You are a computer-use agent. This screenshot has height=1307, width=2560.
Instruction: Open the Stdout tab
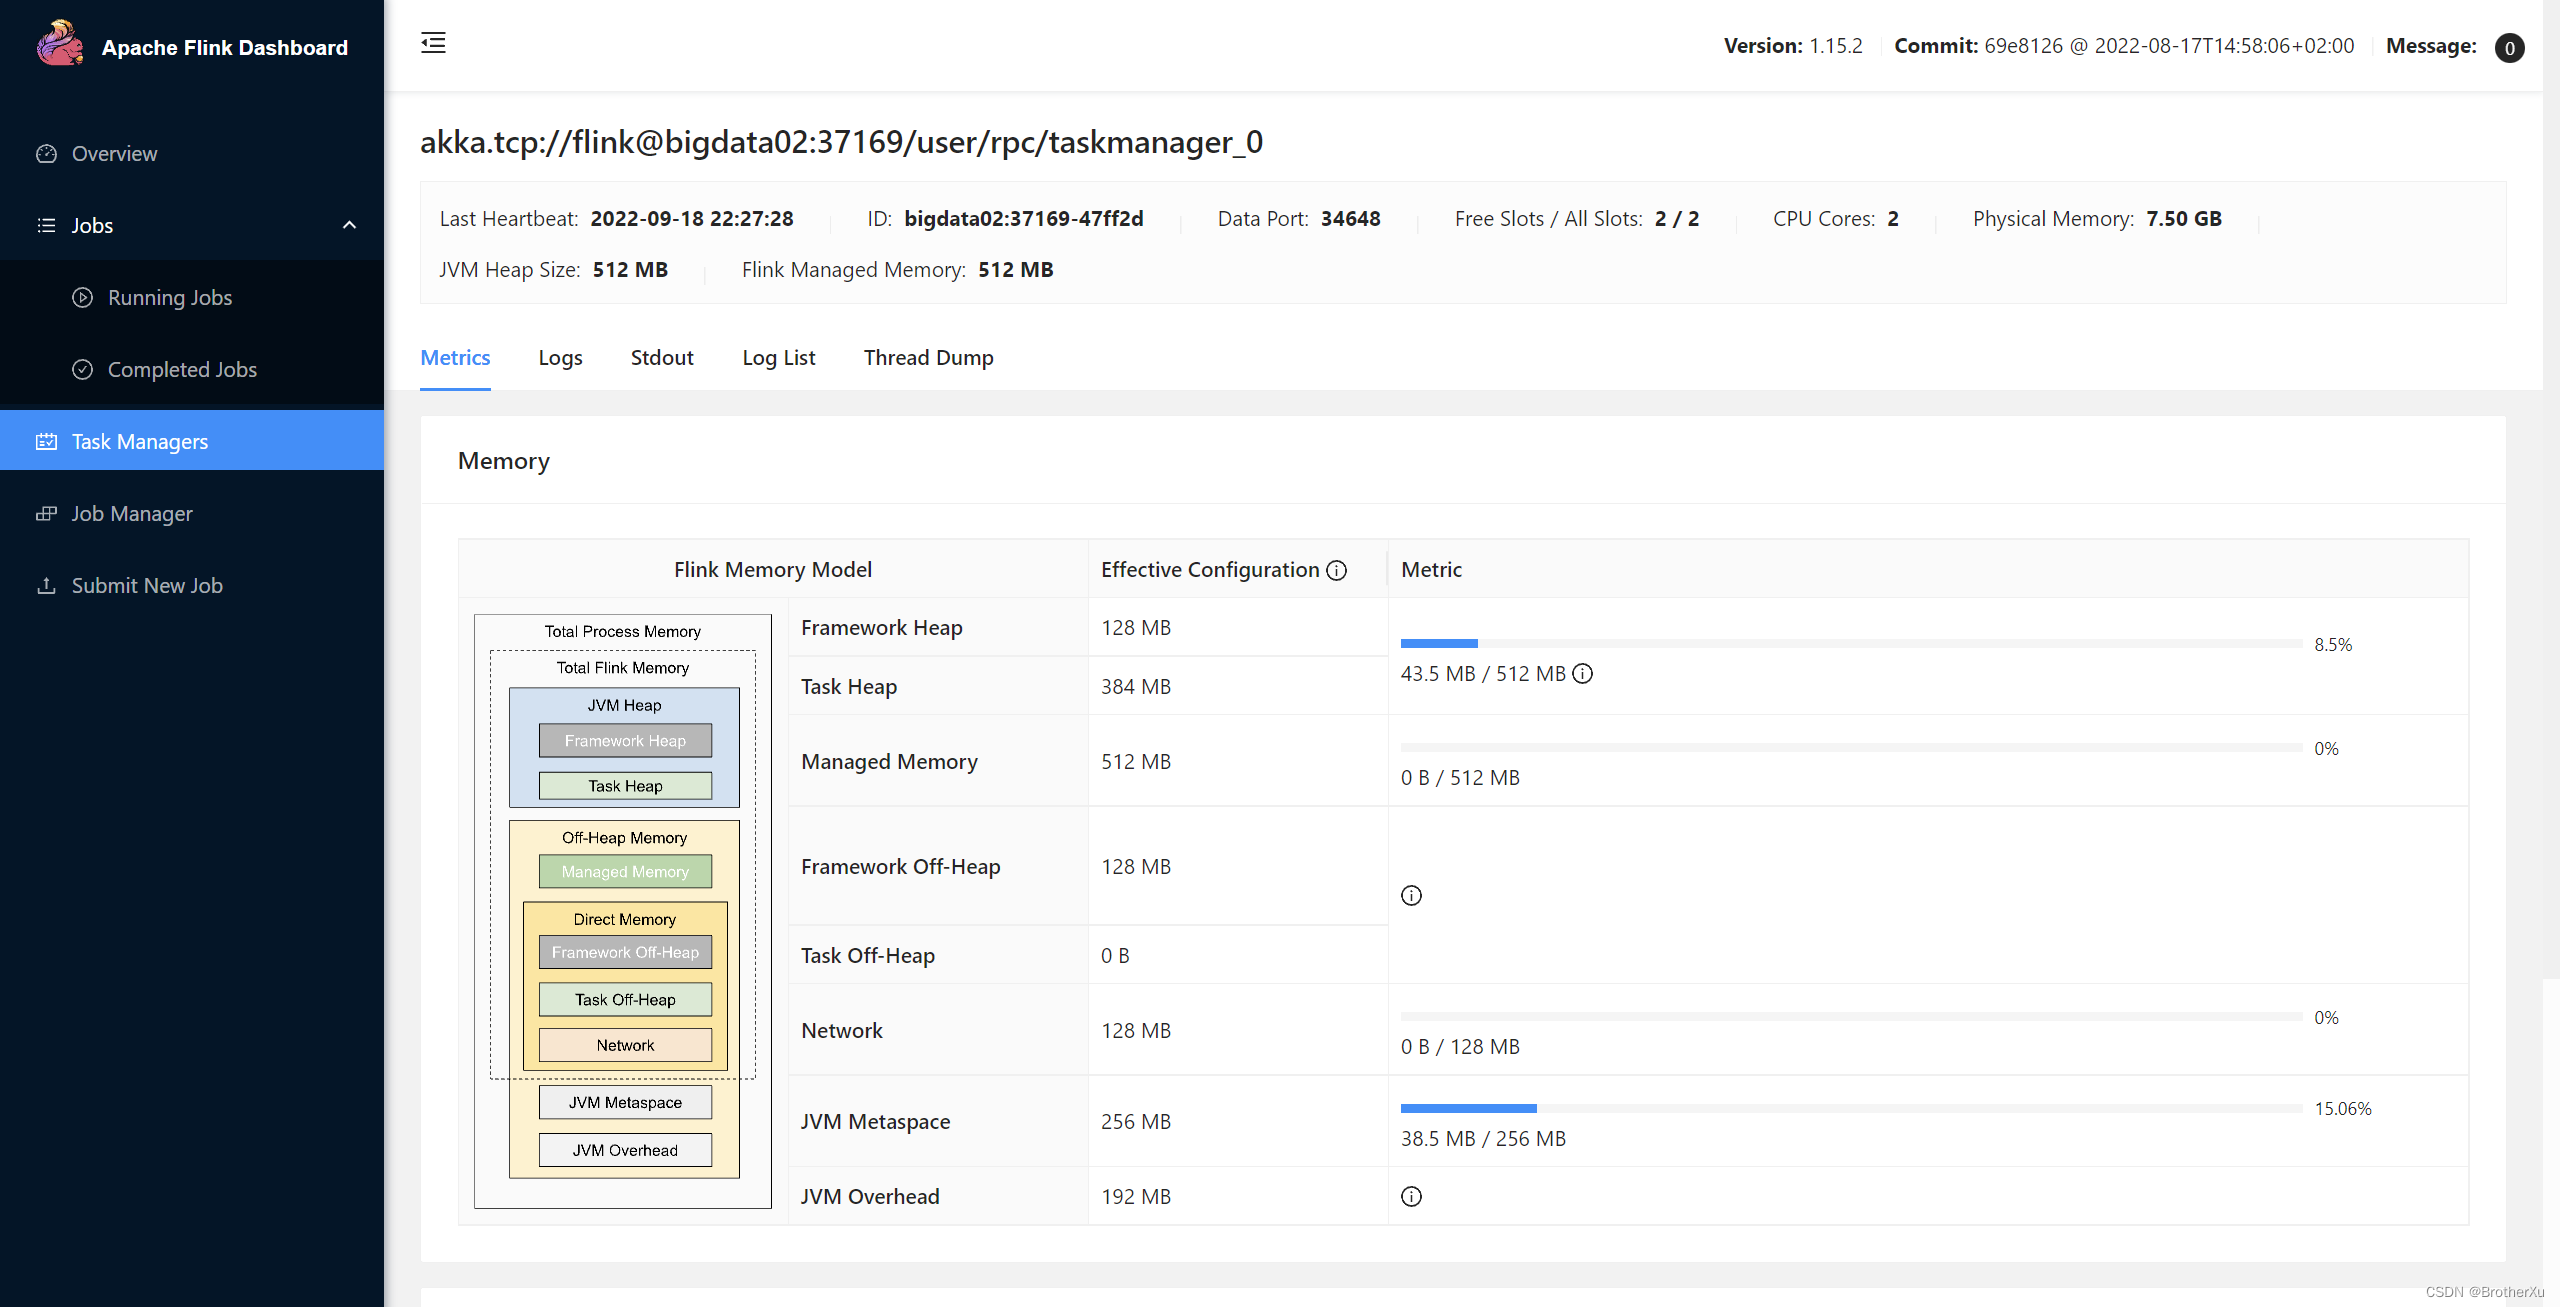point(662,357)
